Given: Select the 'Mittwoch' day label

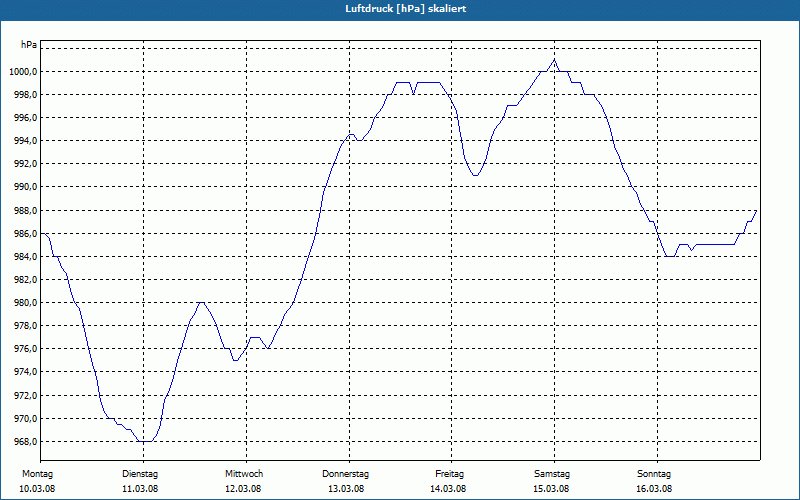Looking at the screenshot, I should pyautogui.click(x=244, y=474).
